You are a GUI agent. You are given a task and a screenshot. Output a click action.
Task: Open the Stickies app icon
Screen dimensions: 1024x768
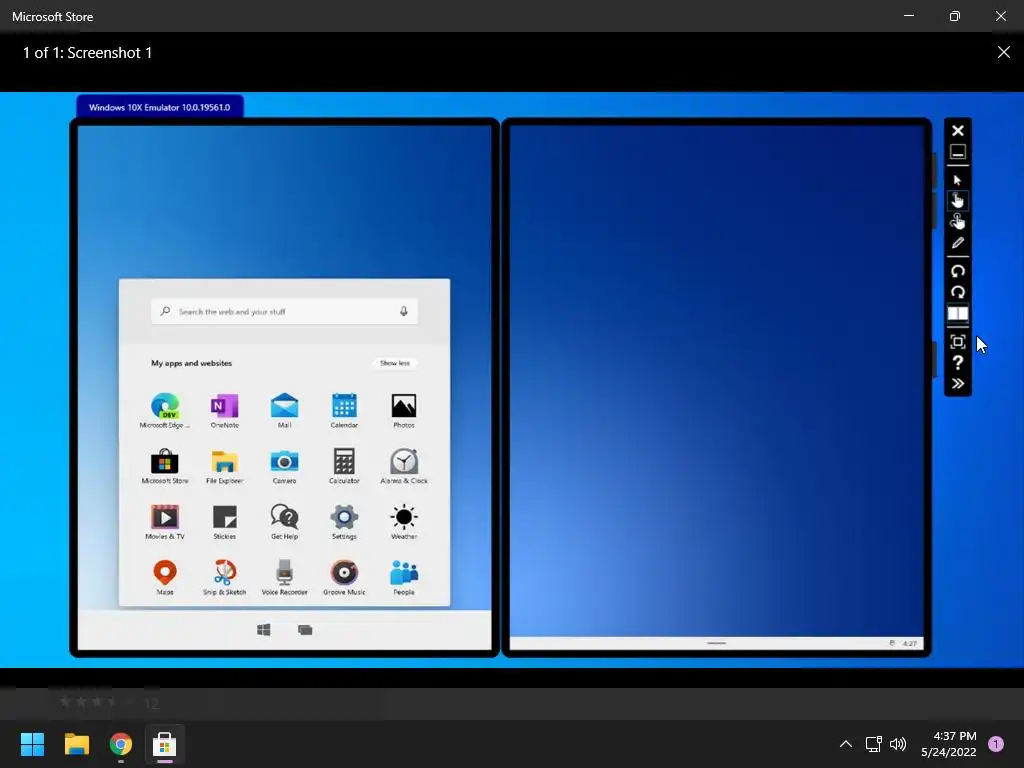pos(225,517)
